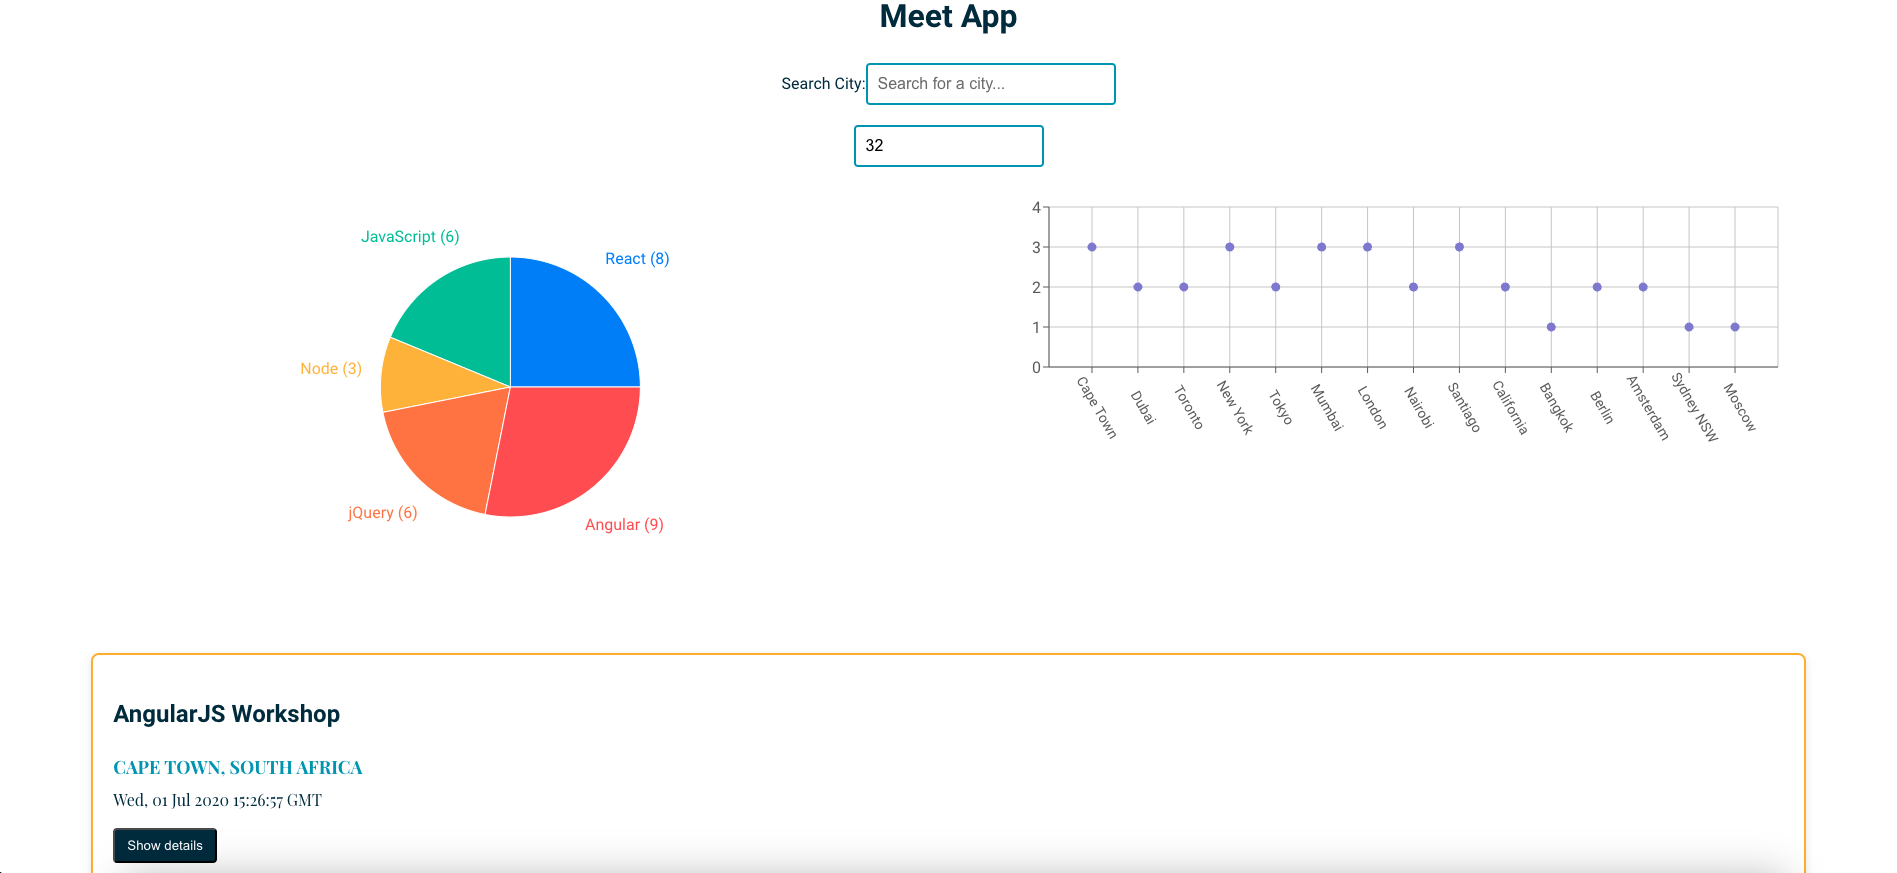Click the New York scatter point

[x=1230, y=247]
